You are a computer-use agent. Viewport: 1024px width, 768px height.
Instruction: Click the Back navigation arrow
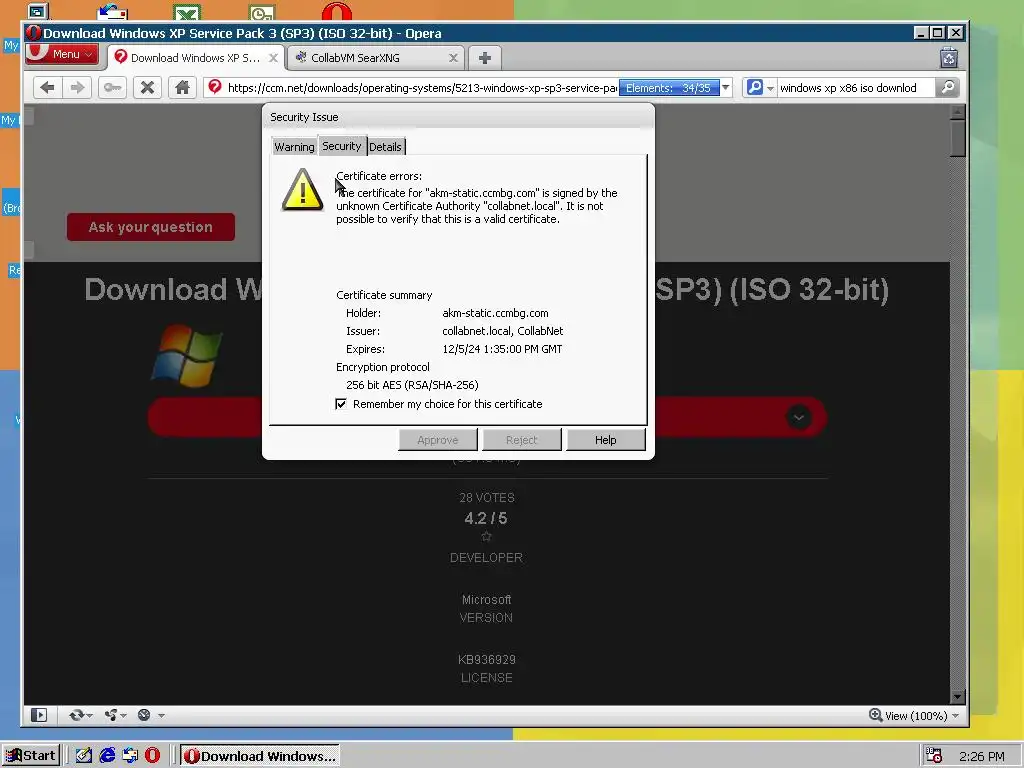47,88
